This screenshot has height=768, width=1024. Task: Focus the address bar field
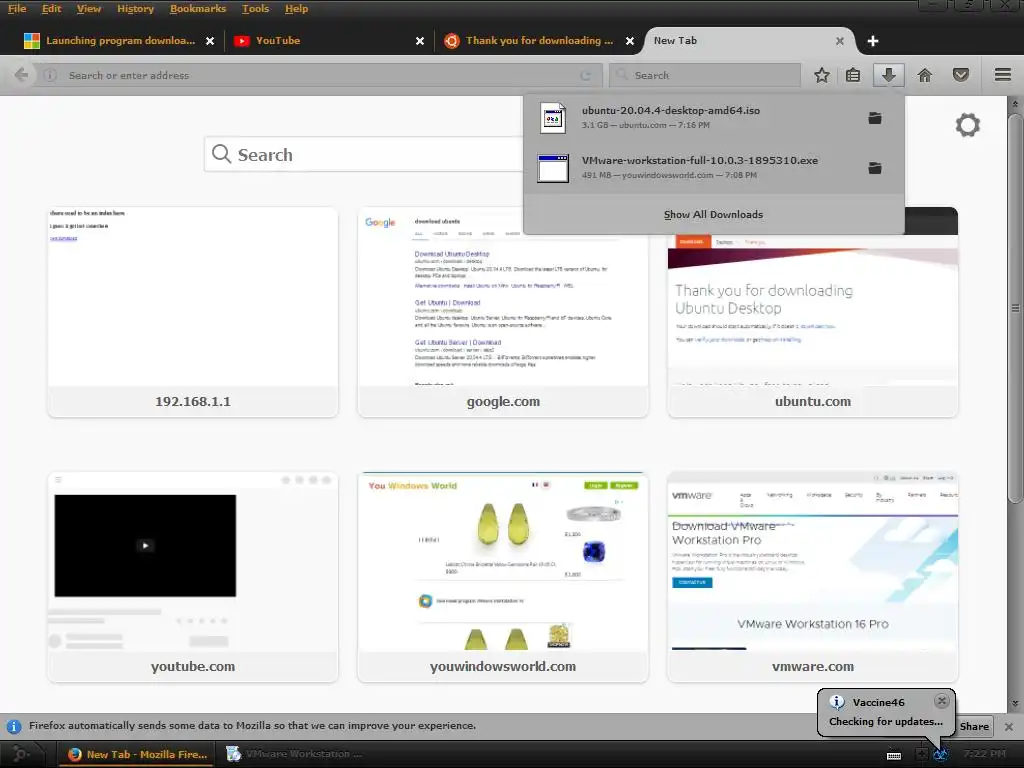[320, 76]
